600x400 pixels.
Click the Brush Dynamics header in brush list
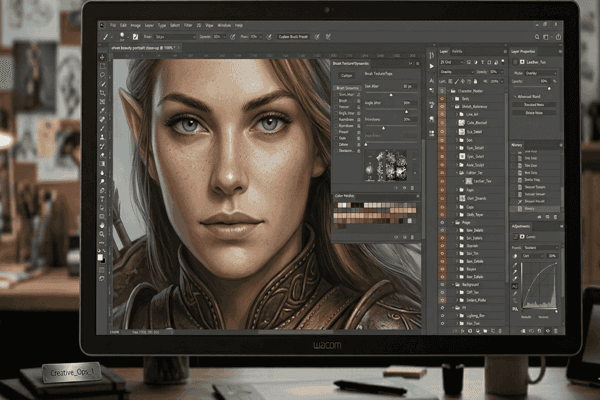coord(347,88)
